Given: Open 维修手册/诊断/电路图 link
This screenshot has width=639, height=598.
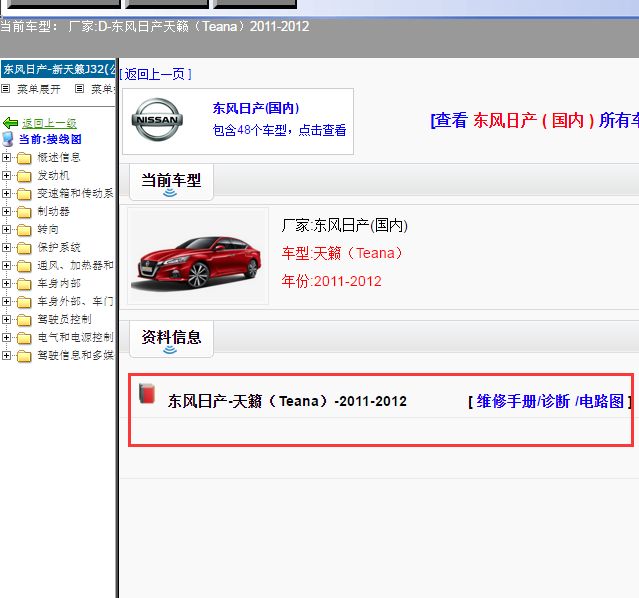Looking at the screenshot, I should (550, 402).
